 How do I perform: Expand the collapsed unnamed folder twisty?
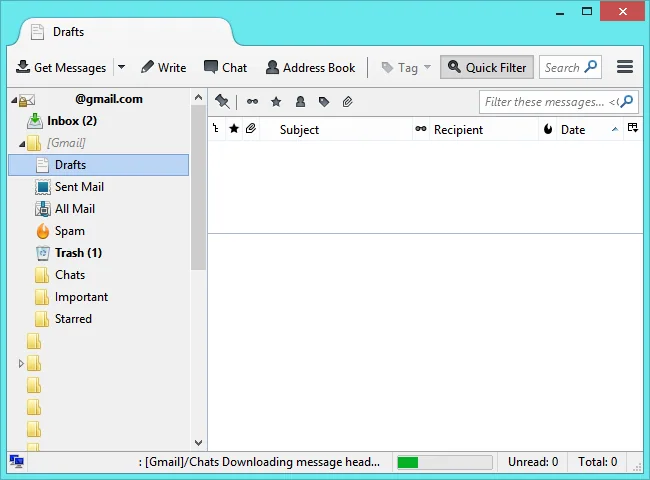click(21, 364)
